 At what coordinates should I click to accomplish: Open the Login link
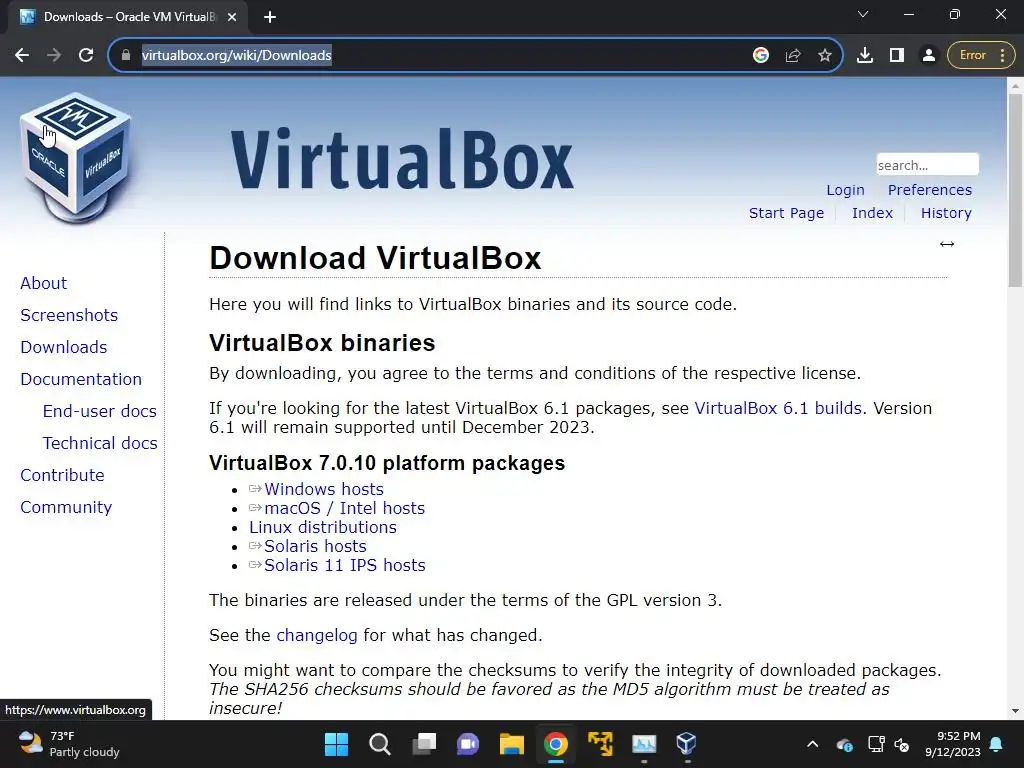pyautogui.click(x=845, y=190)
